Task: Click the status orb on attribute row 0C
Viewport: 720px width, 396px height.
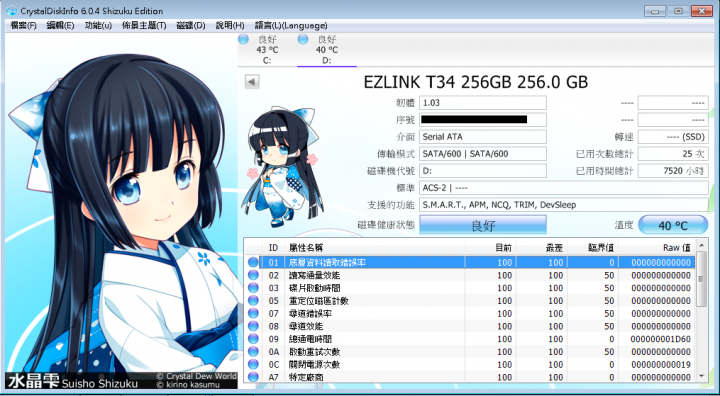Action: pos(253,364)
